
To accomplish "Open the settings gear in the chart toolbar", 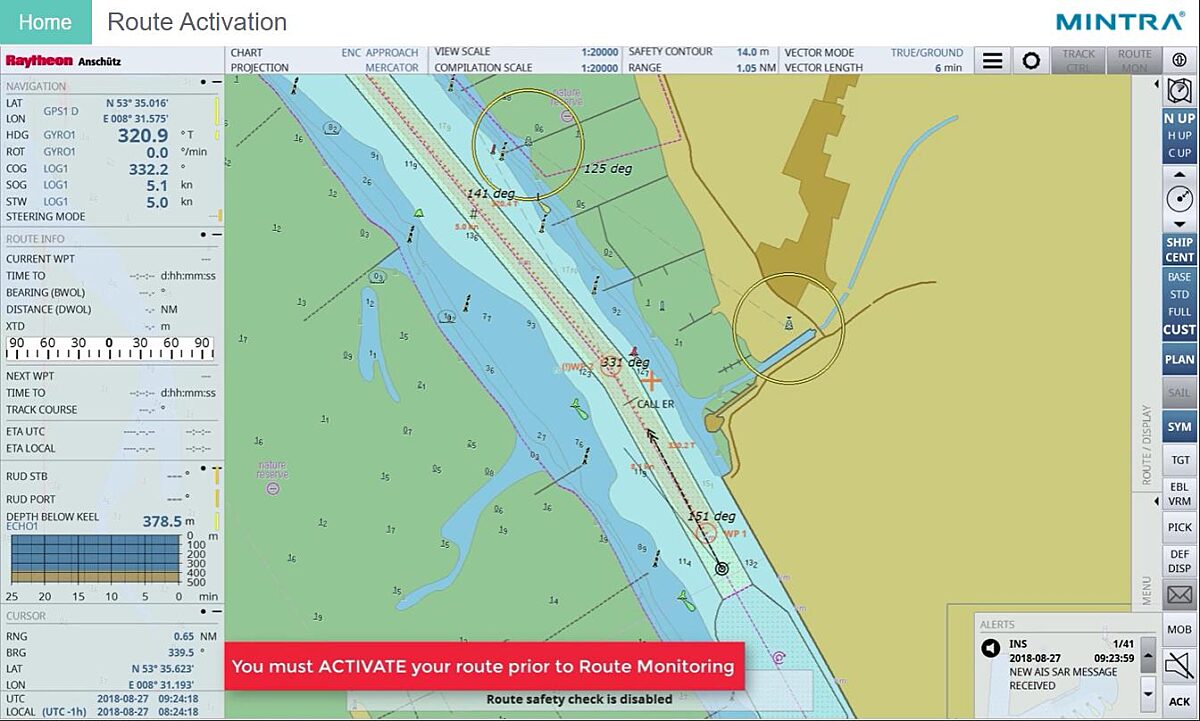I will [x=1031, y=61].
